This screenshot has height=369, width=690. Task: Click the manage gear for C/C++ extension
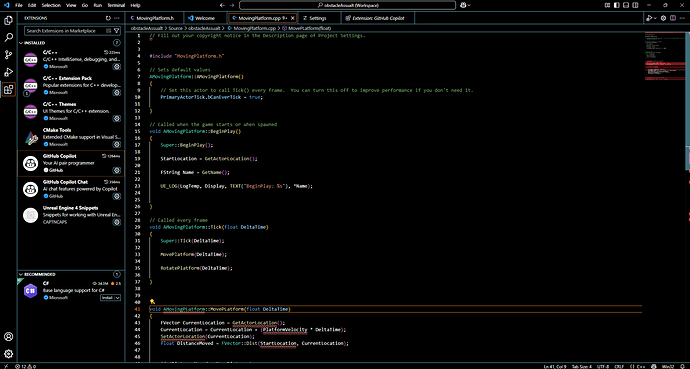(x=117, y=67)
